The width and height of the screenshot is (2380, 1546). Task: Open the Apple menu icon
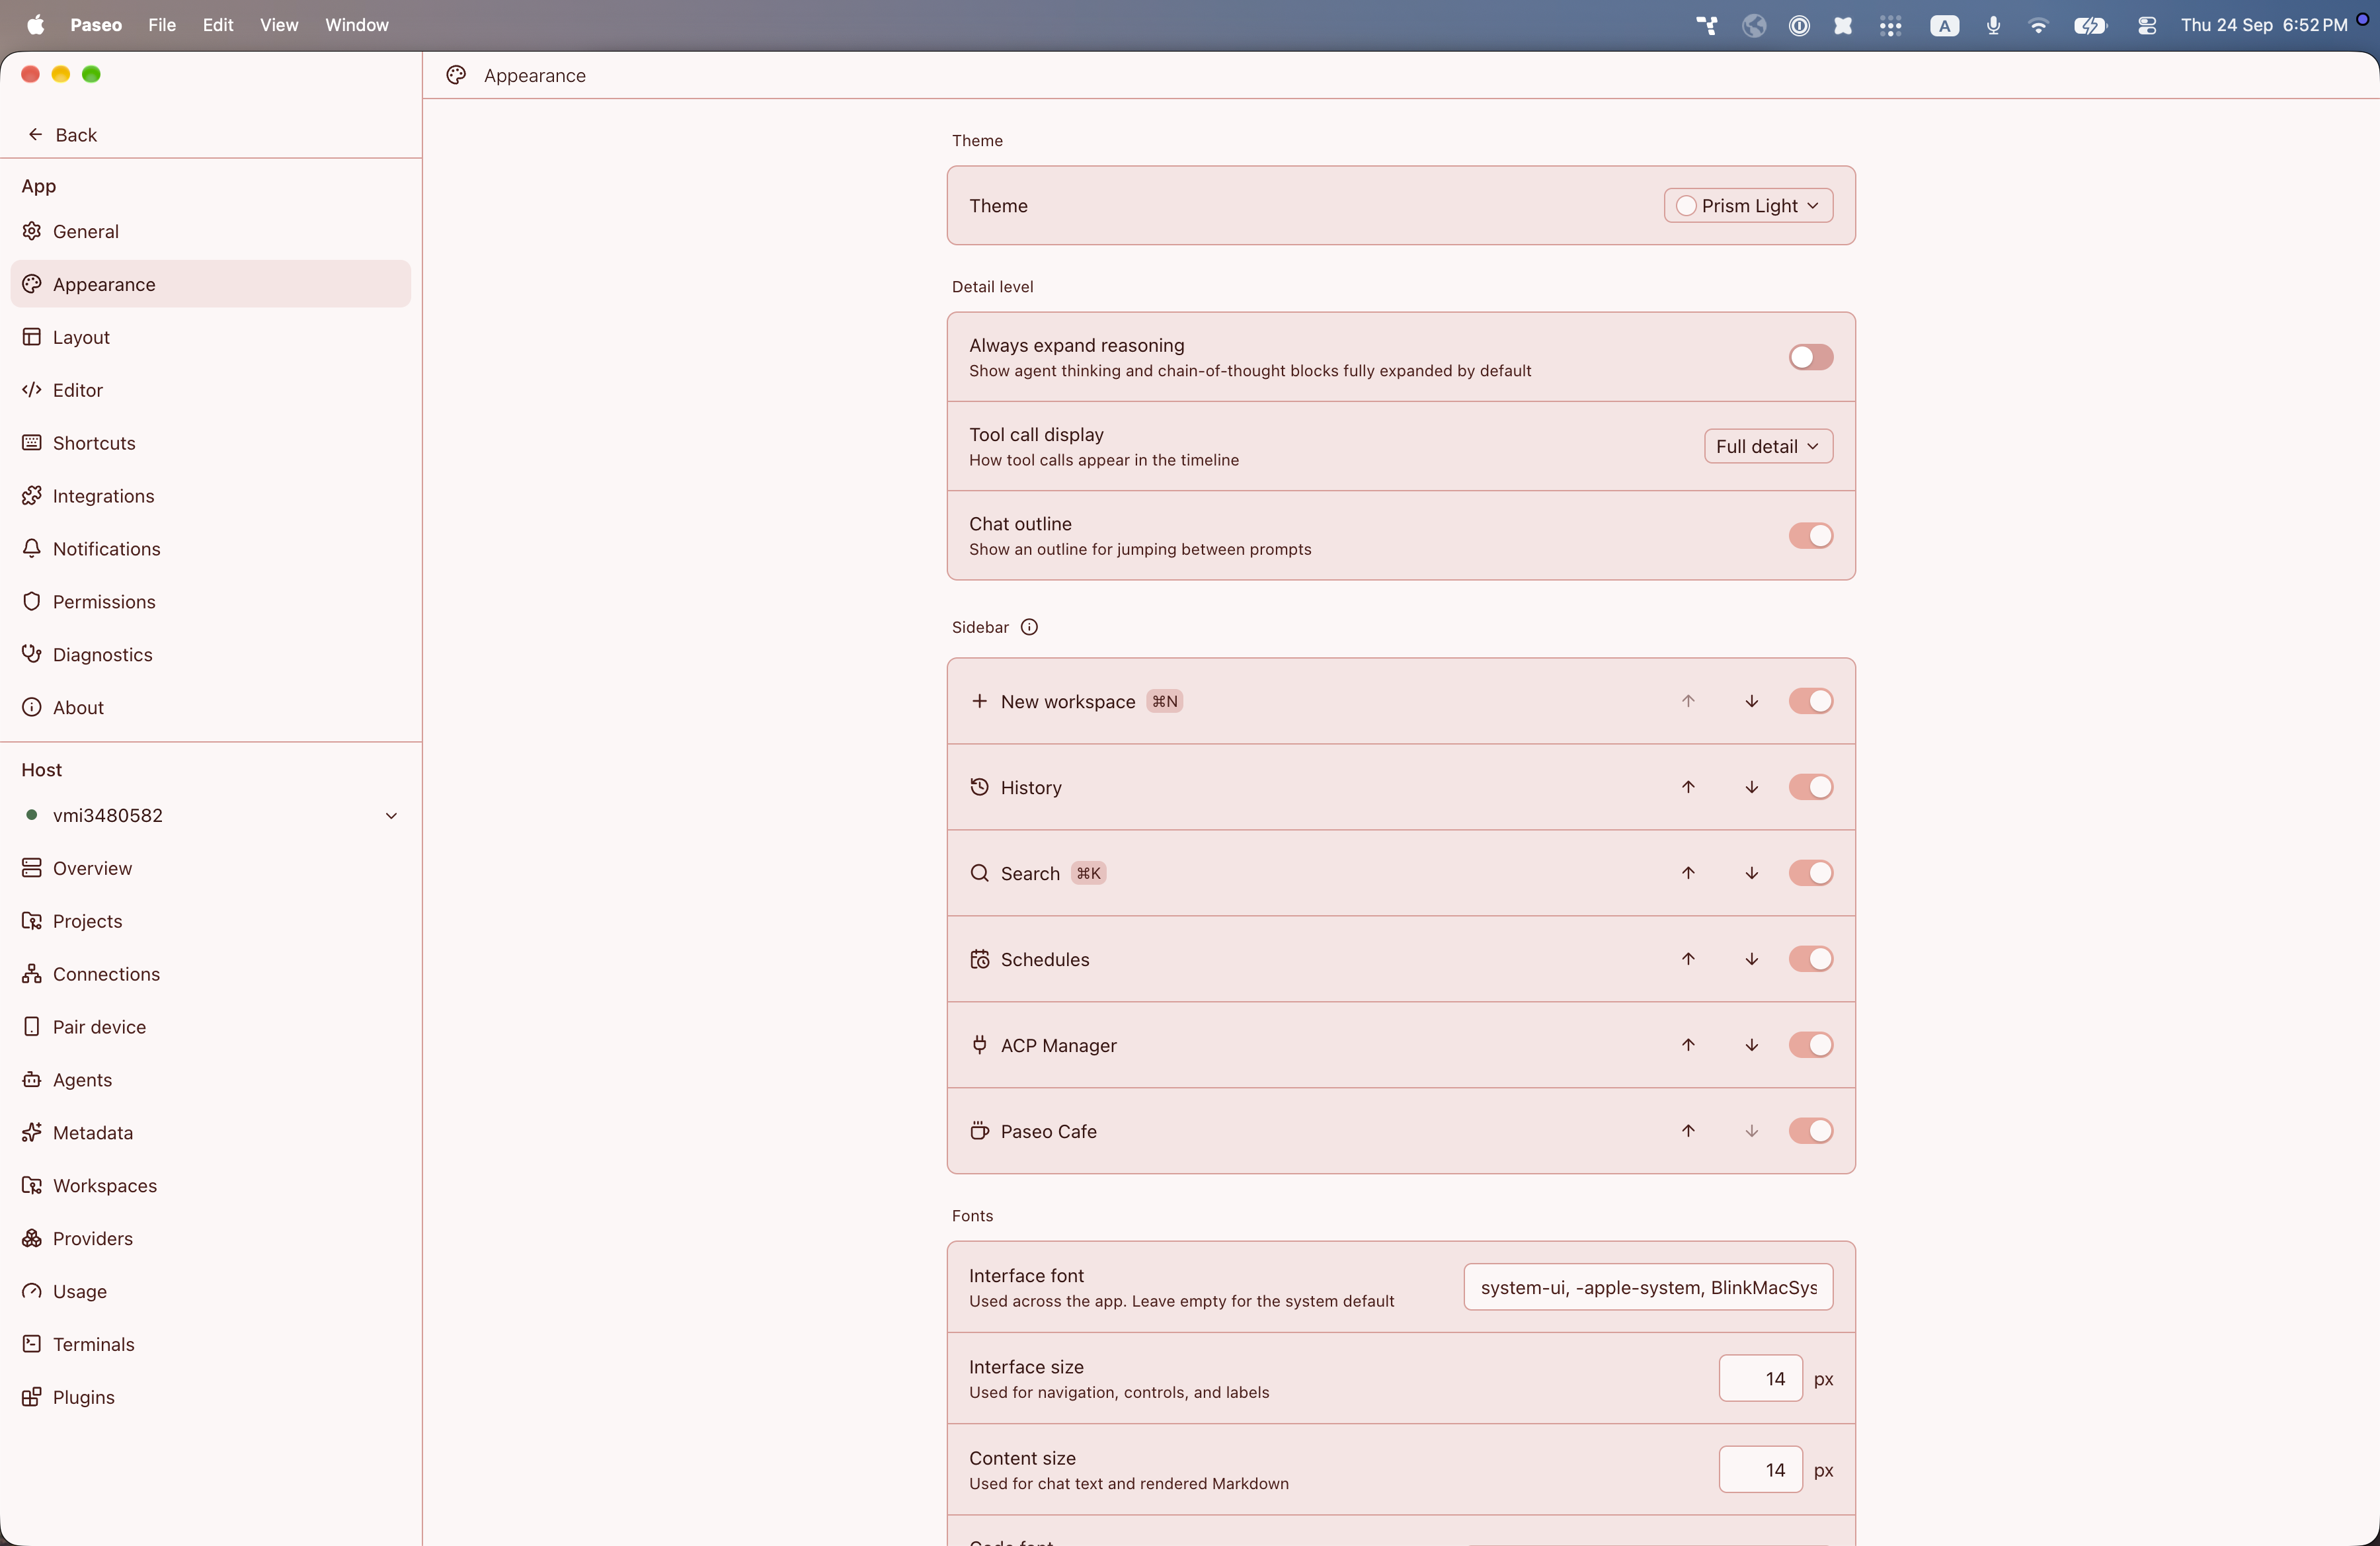pos(35,24)
